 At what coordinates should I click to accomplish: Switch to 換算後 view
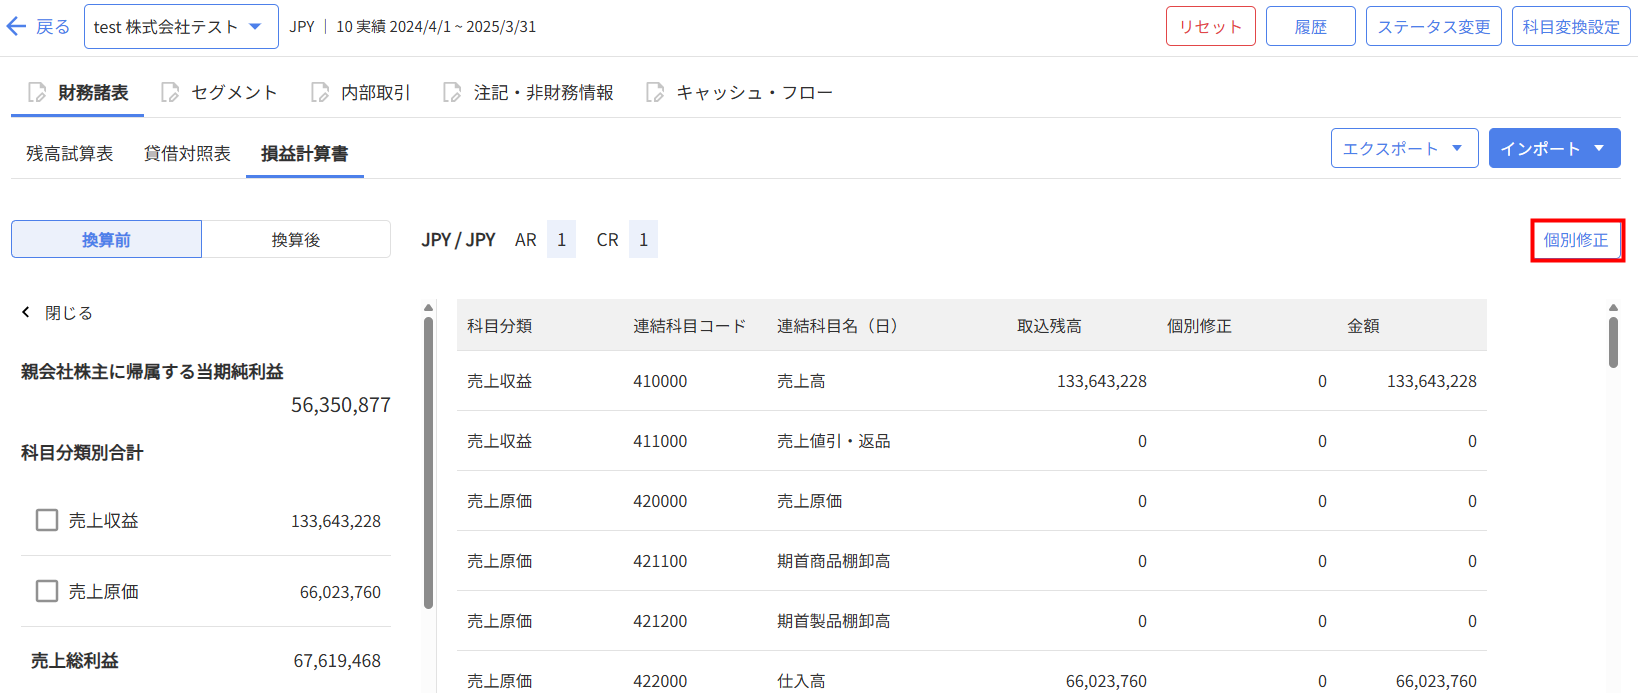[296, 240]
